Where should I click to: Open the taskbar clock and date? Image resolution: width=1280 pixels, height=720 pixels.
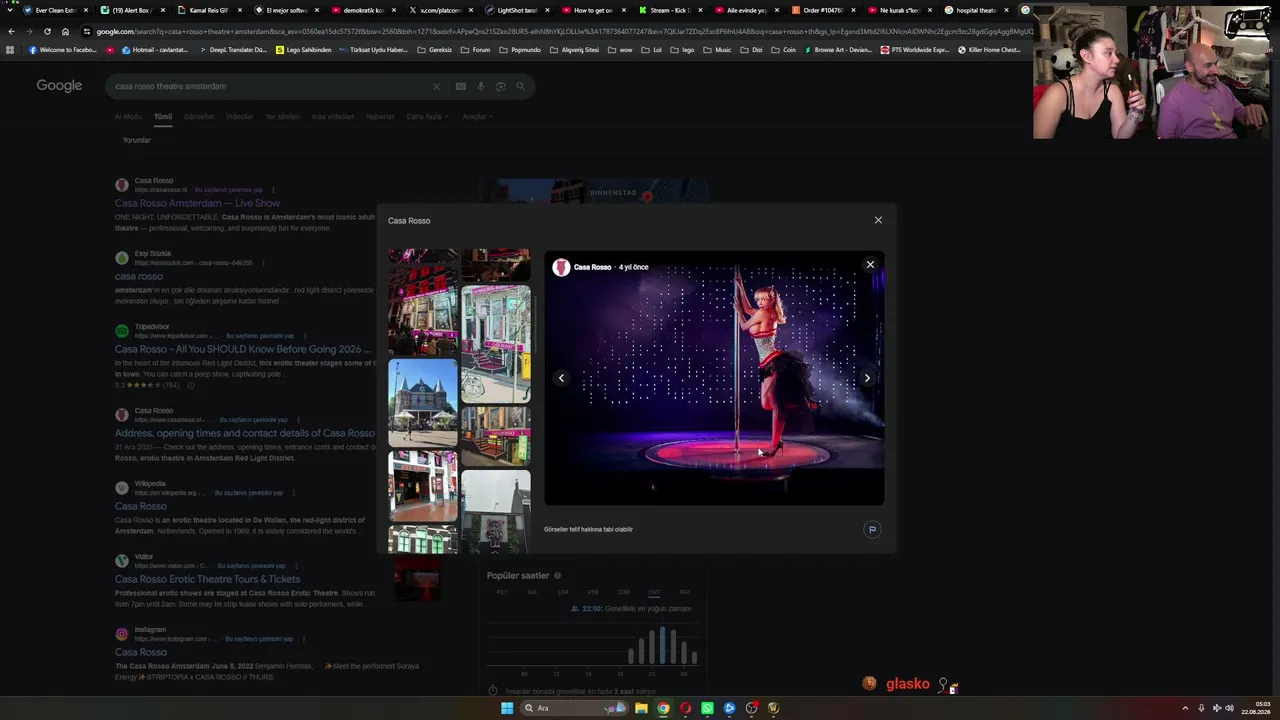tap(1256, 708)
